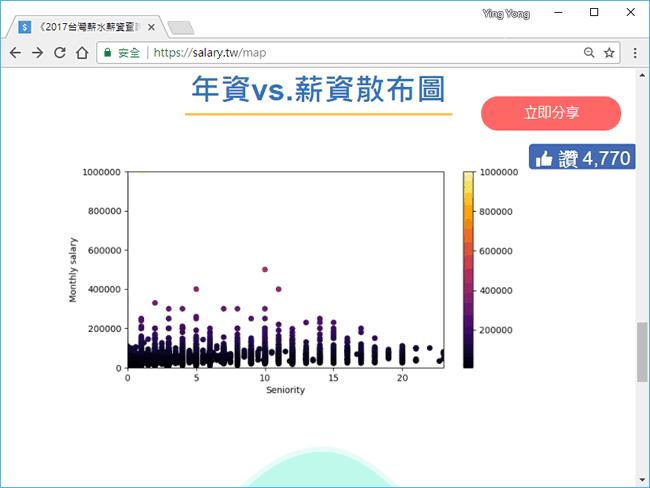Go back to the previous page

coord(15,53)
